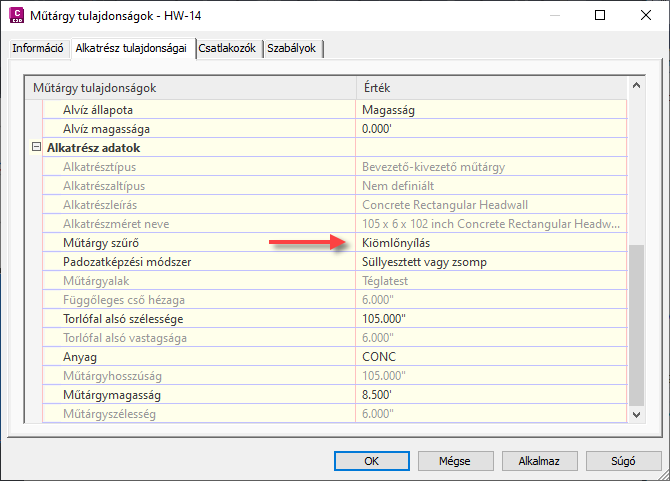Click the Mégse cancel button

453,462
